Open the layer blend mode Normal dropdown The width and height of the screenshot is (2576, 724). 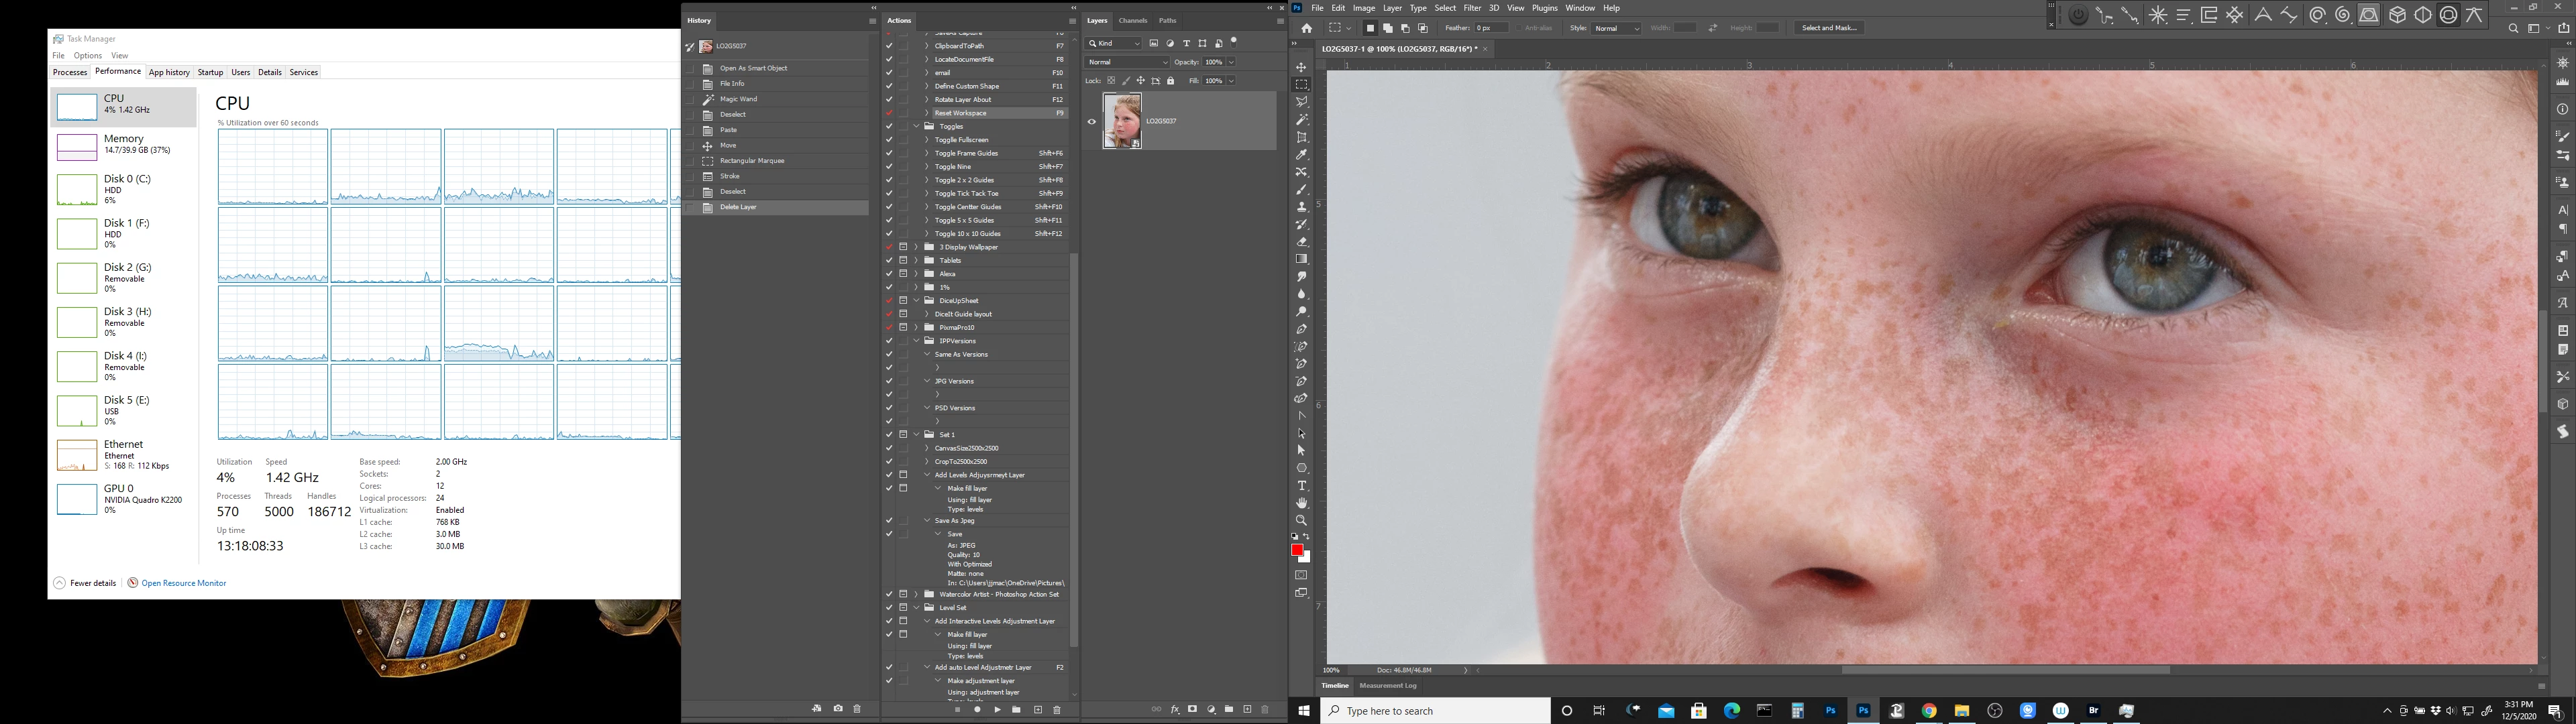[1127, 62]
